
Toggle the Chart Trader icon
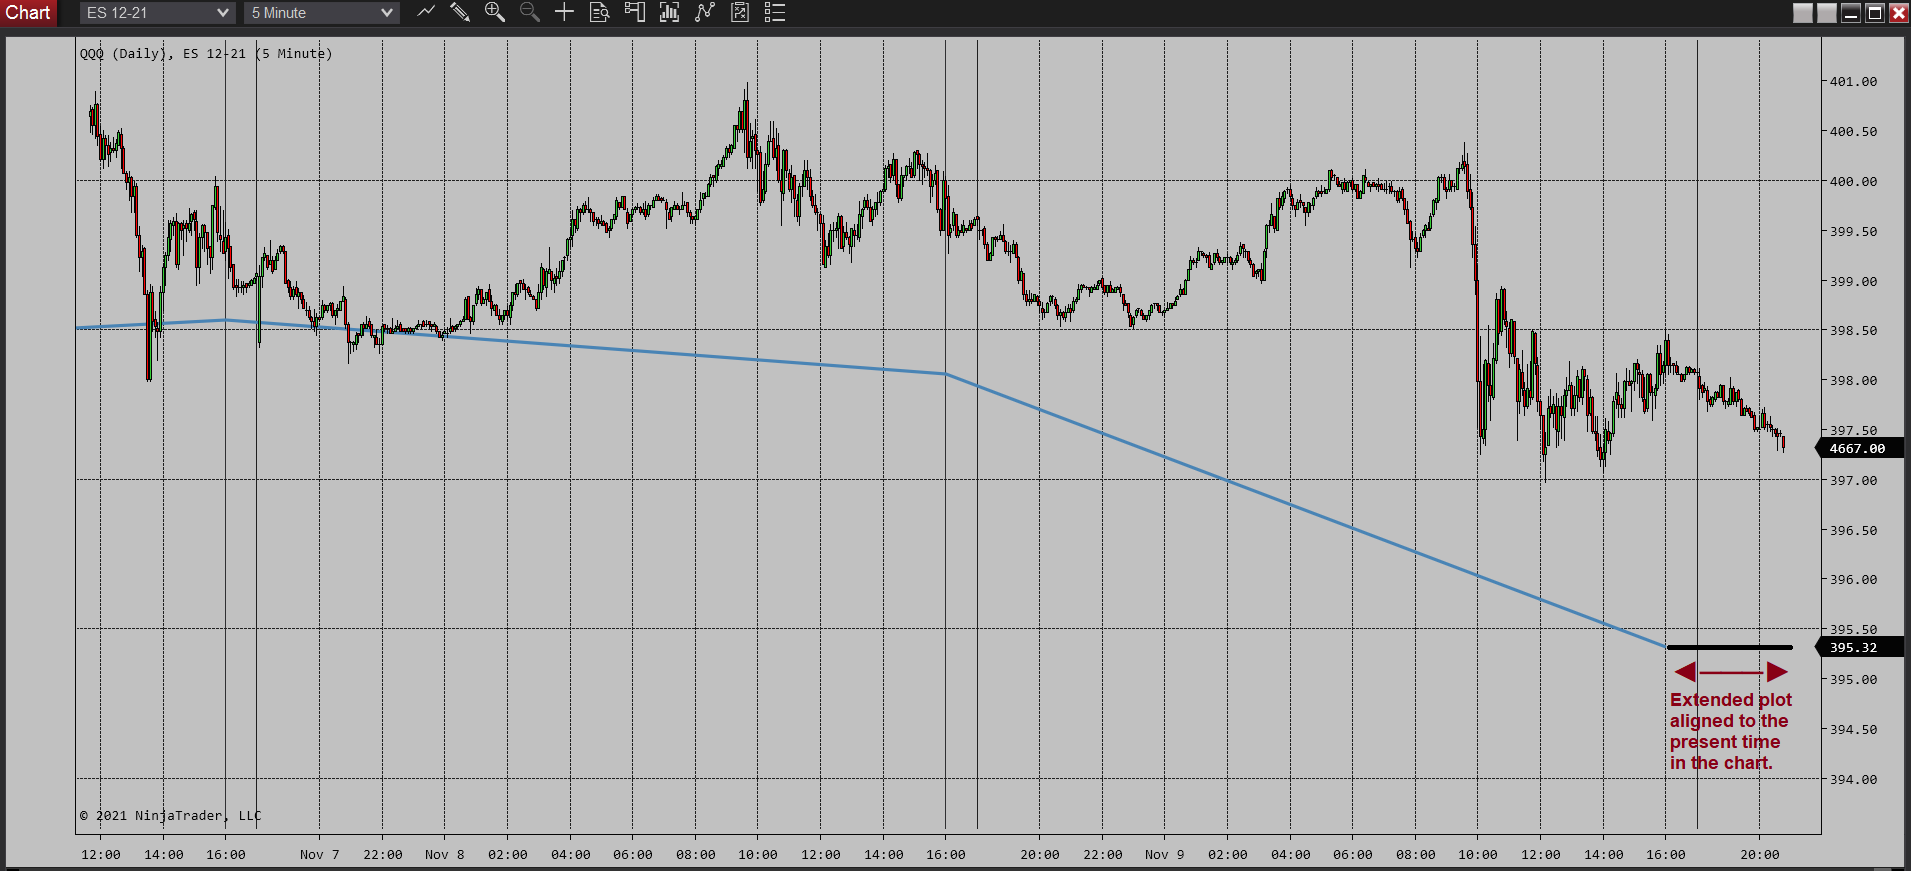tap(634, 12)
